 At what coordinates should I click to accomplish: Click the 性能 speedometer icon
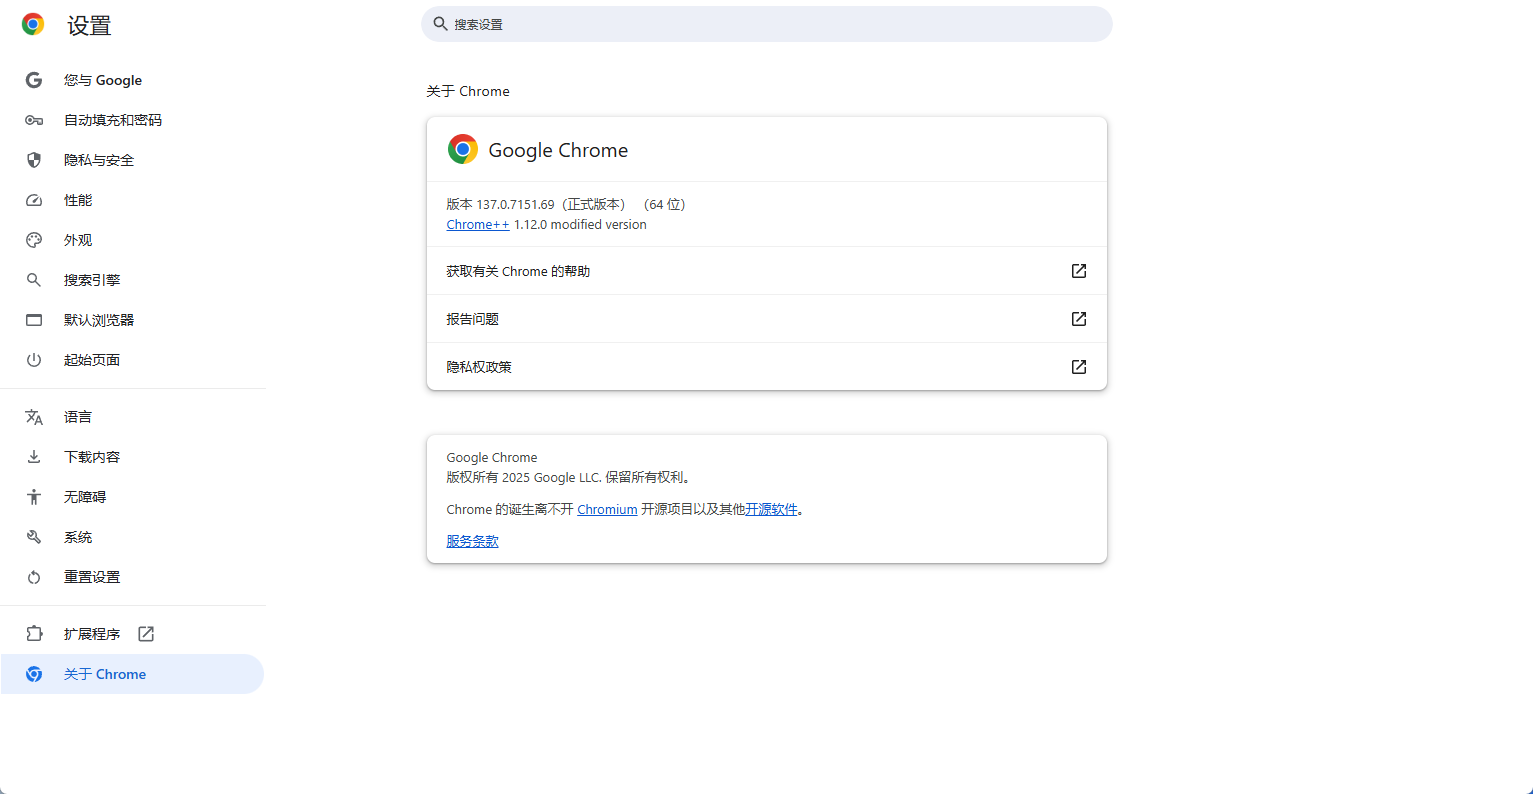(33, 200)
